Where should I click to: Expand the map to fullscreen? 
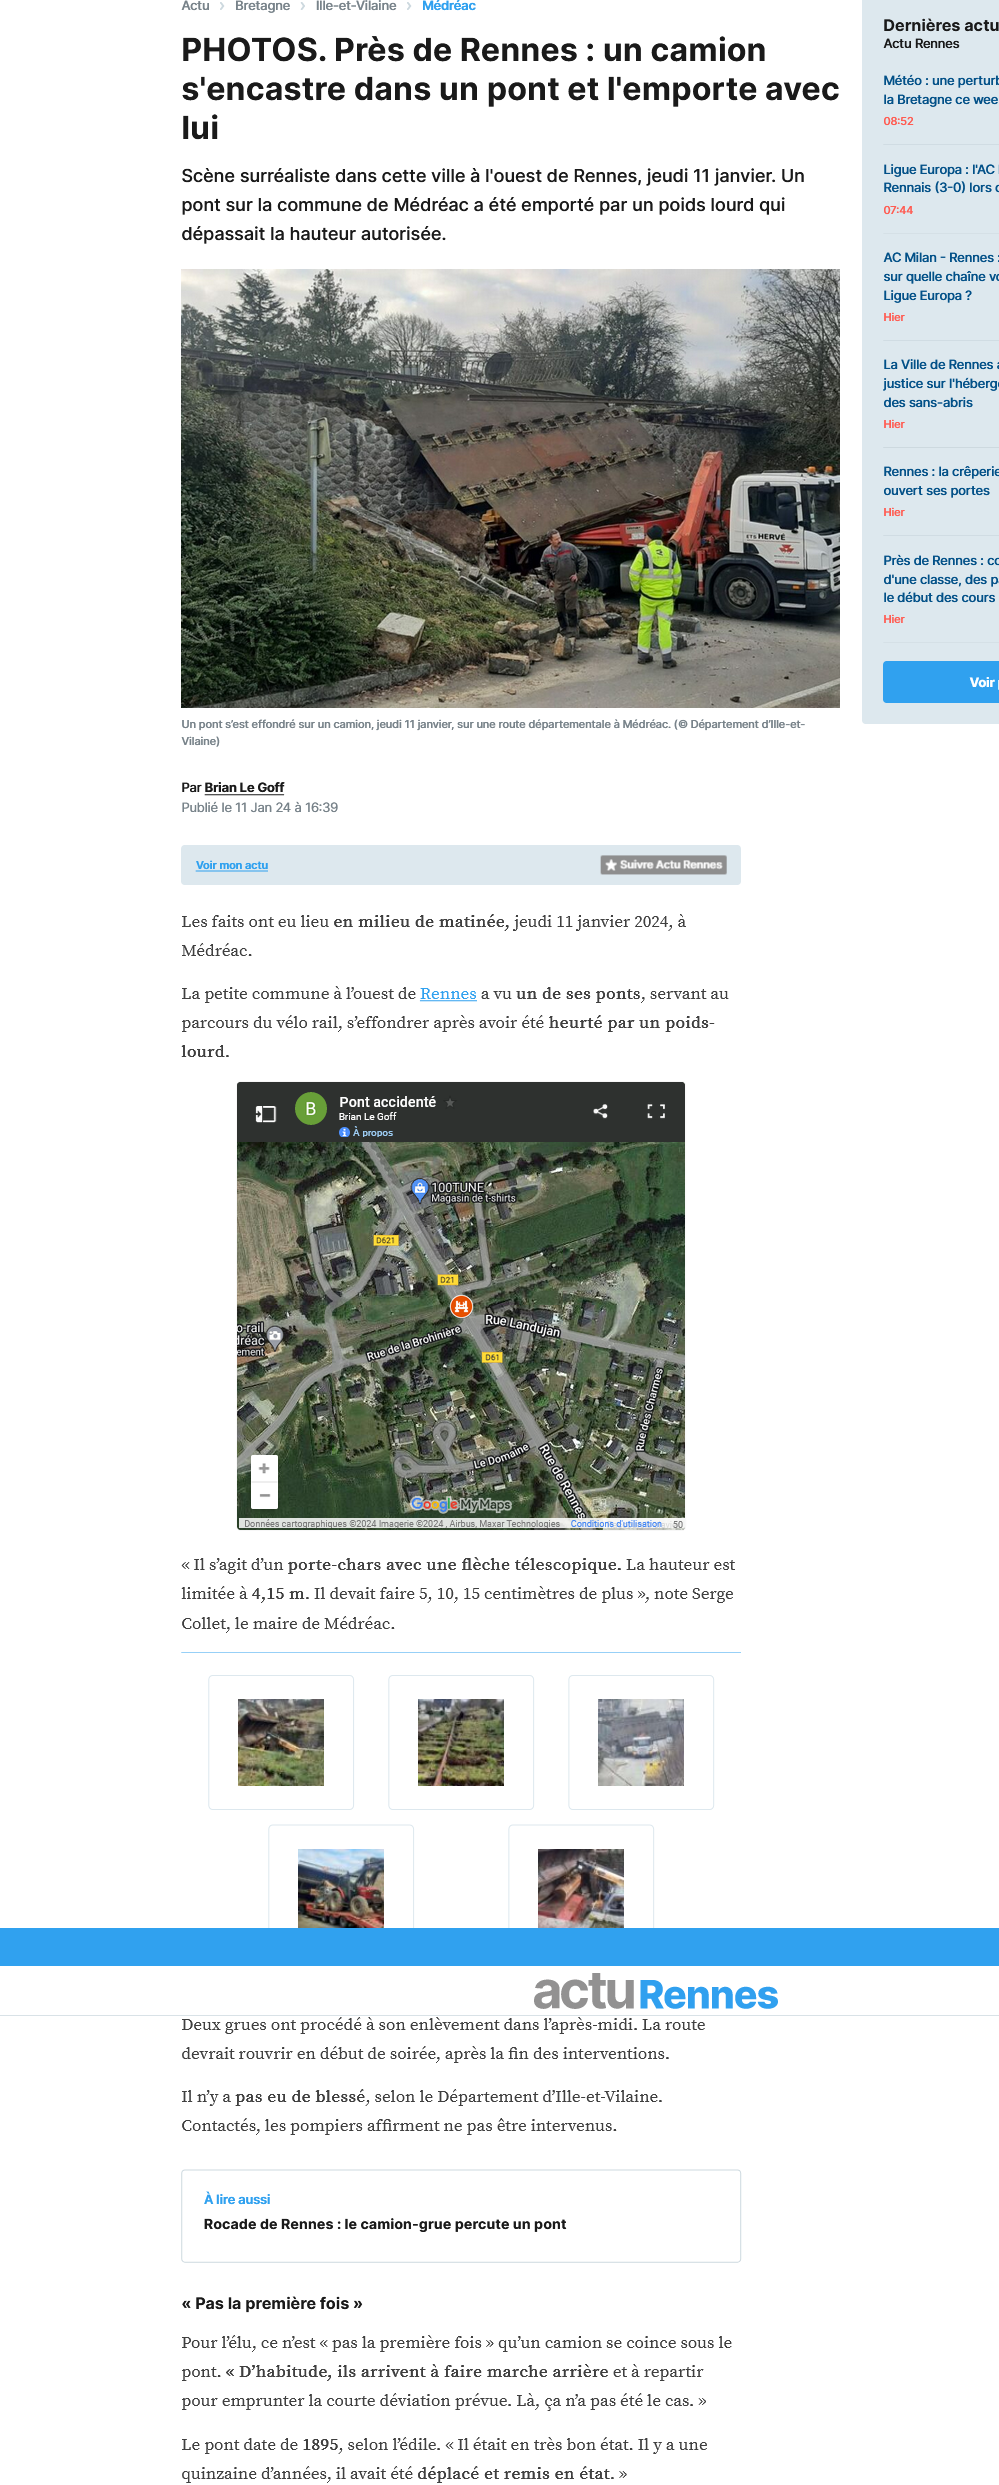(x=656, y=1111)
